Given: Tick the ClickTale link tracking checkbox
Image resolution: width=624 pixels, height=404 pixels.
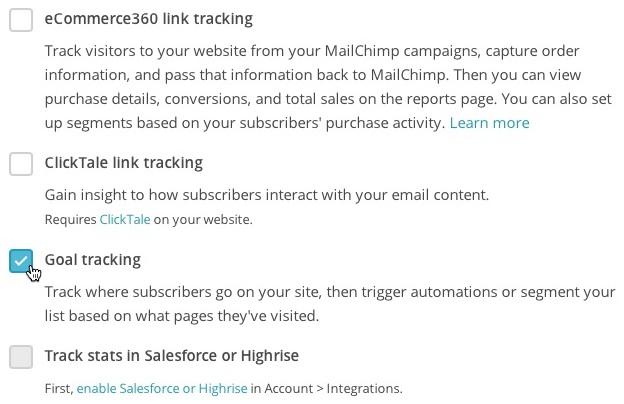Looking at the screenshot, I should coord(21,164).
